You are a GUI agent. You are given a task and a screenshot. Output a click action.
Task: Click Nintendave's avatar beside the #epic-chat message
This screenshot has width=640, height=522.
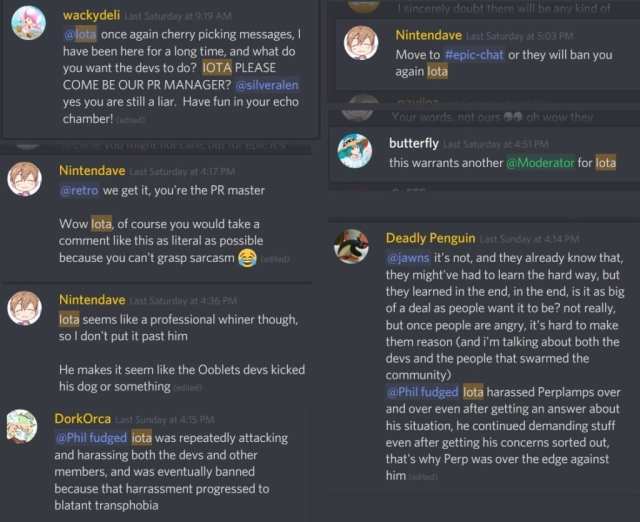pos(361,43)
